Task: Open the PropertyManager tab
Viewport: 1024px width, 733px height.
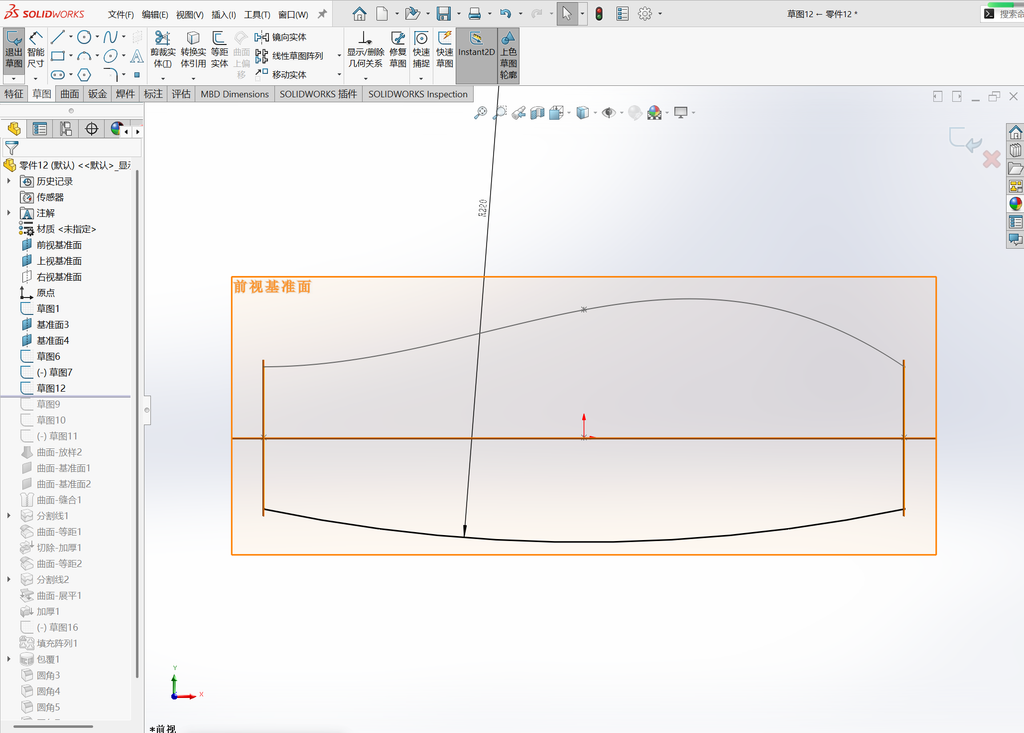Action: [x=40, y=129]
